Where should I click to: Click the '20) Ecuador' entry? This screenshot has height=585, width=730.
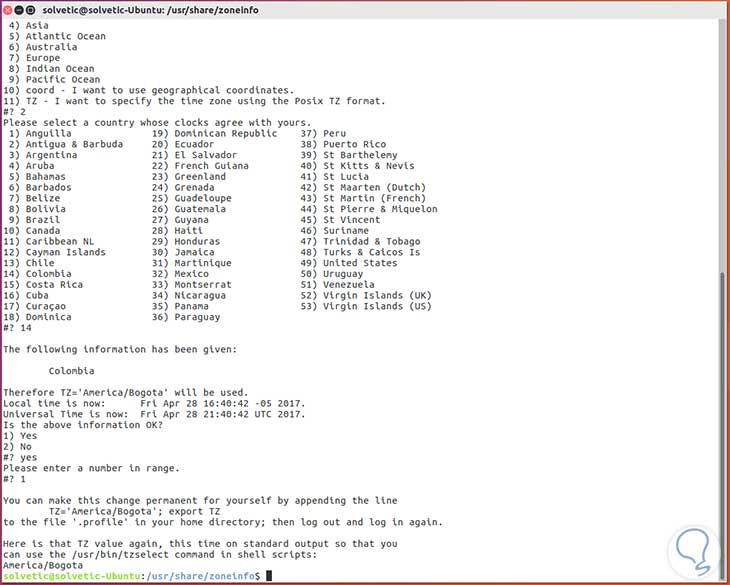pos(183,144)
